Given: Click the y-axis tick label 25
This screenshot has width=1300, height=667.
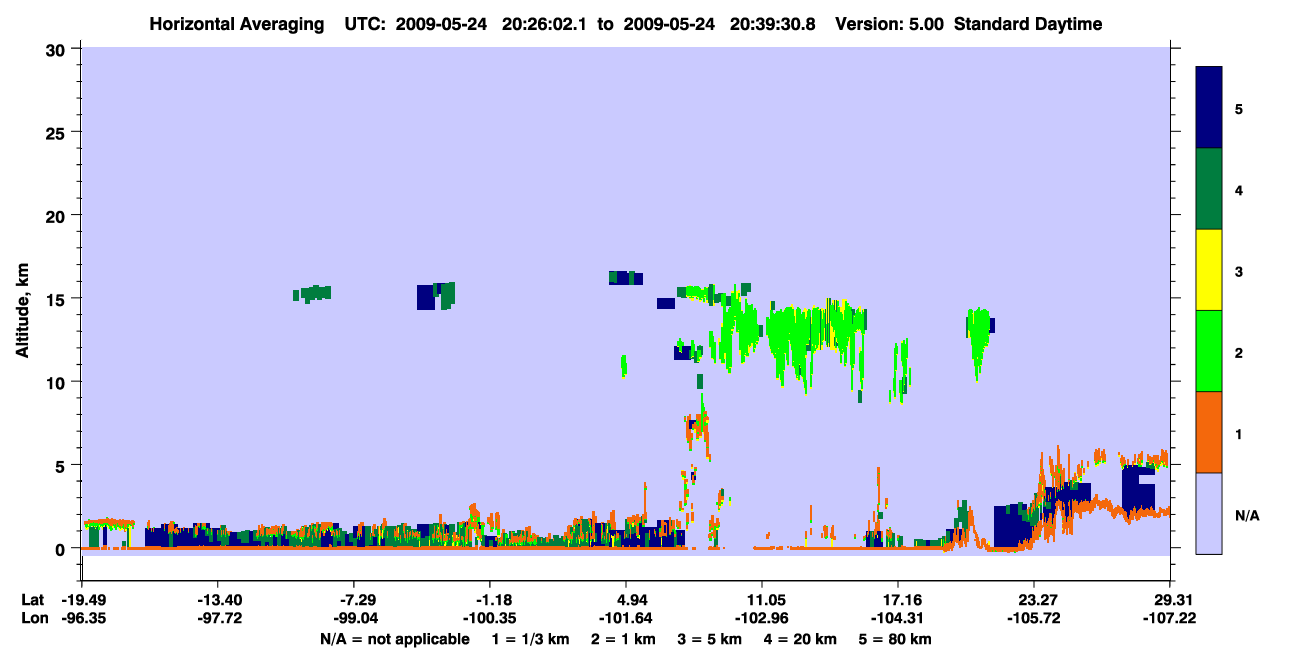Looking at the screenshot, I should (x=58, y=132).
